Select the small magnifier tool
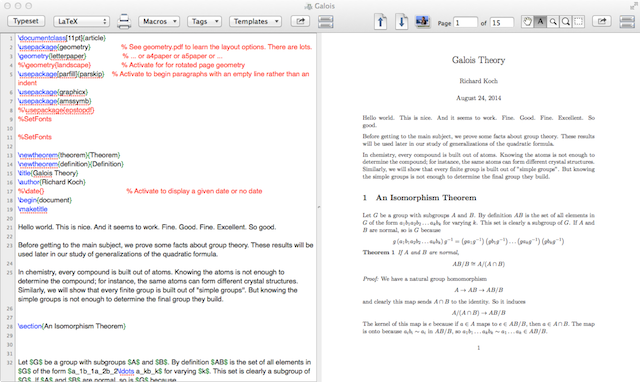The image size is (640, 382). pyautogui.click(x=553, y=22)
